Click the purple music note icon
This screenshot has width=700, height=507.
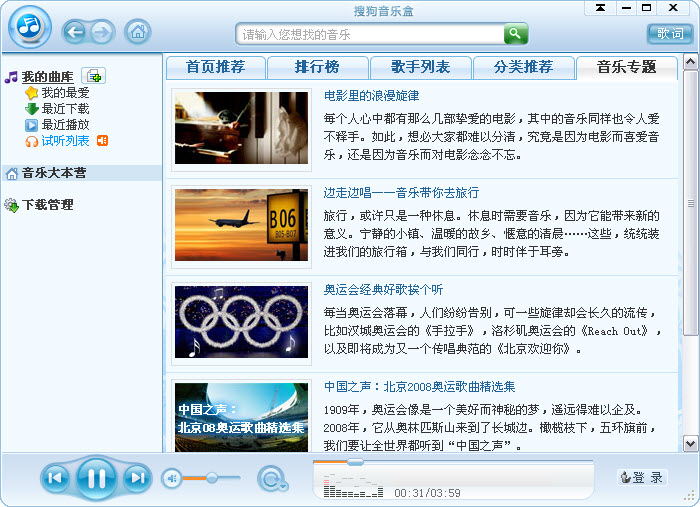11,77
